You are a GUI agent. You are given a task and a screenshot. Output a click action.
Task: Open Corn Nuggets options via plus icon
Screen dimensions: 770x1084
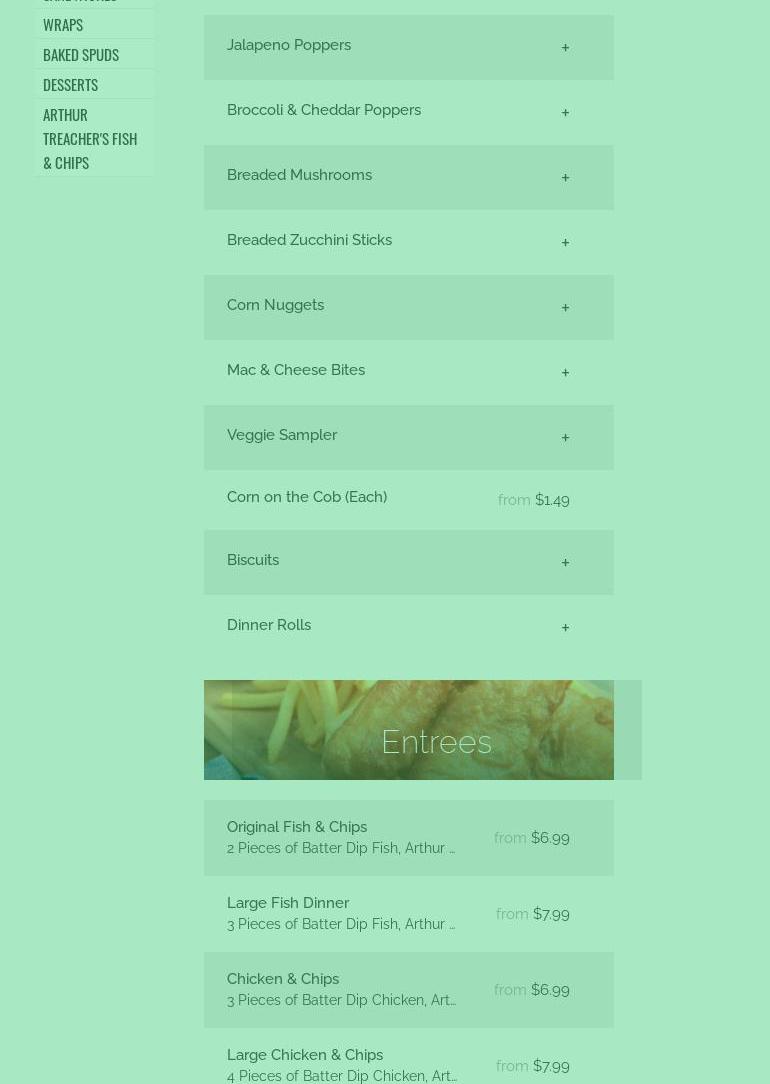[565, 308]
